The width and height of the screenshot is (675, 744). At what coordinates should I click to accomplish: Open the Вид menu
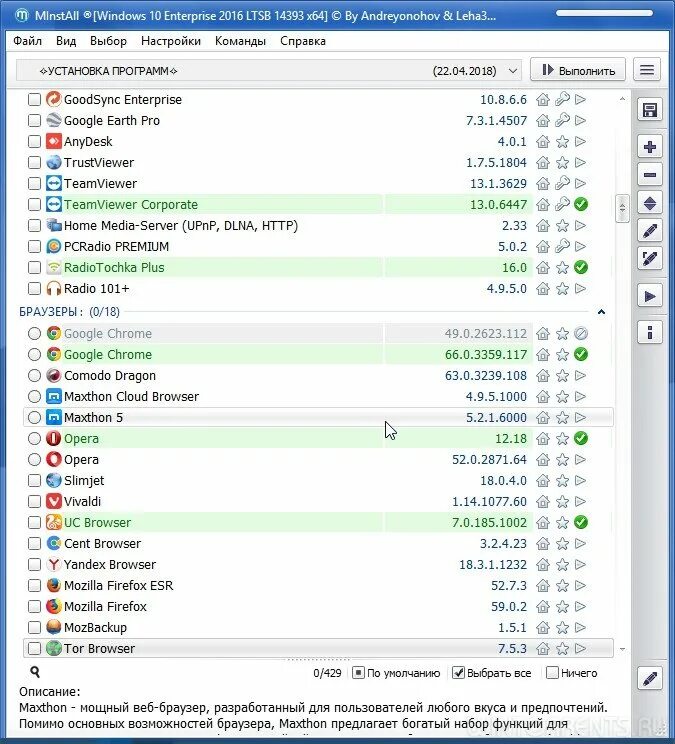coord(66,41)
